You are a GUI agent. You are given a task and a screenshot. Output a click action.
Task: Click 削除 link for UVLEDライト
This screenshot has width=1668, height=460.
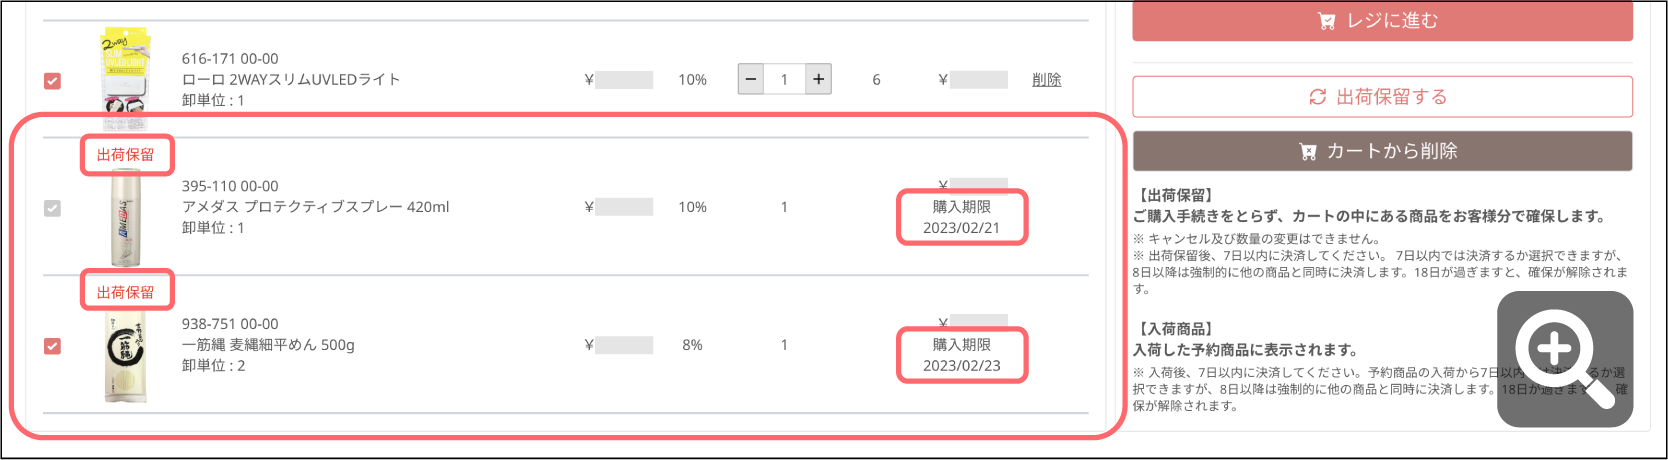[x=1047, y=80]
